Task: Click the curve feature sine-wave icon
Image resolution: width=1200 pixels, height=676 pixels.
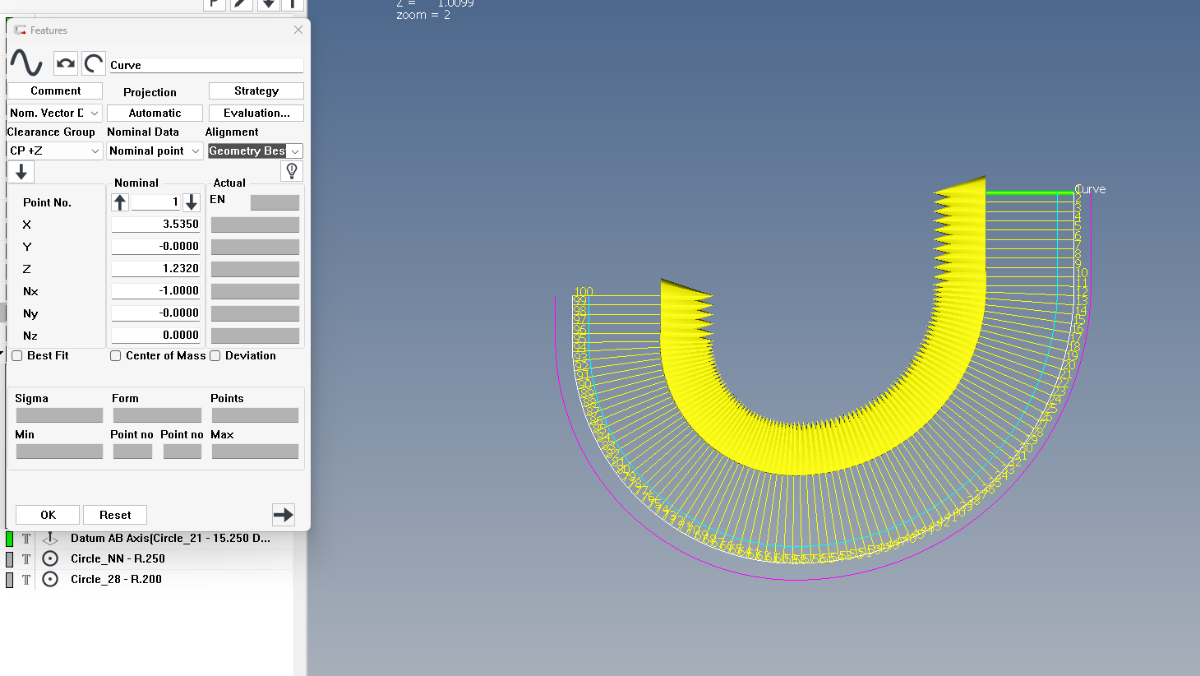Action: click(25, 64)
